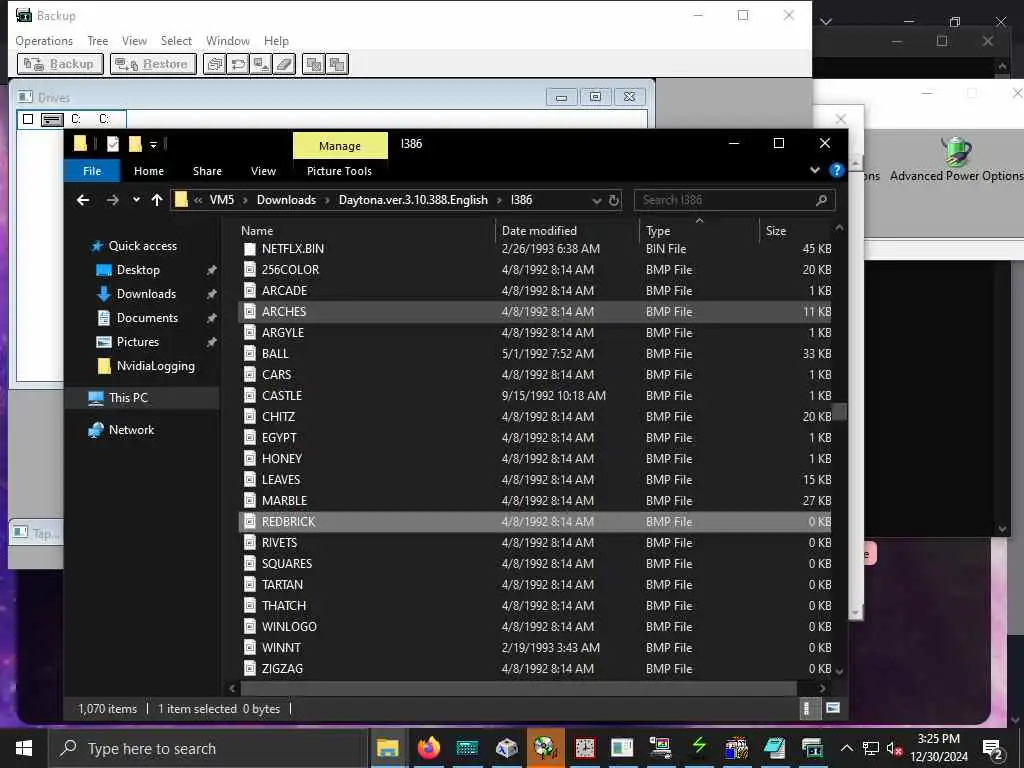
Task: Open Desktop in the navigation pane
Action: pos(138,270)
